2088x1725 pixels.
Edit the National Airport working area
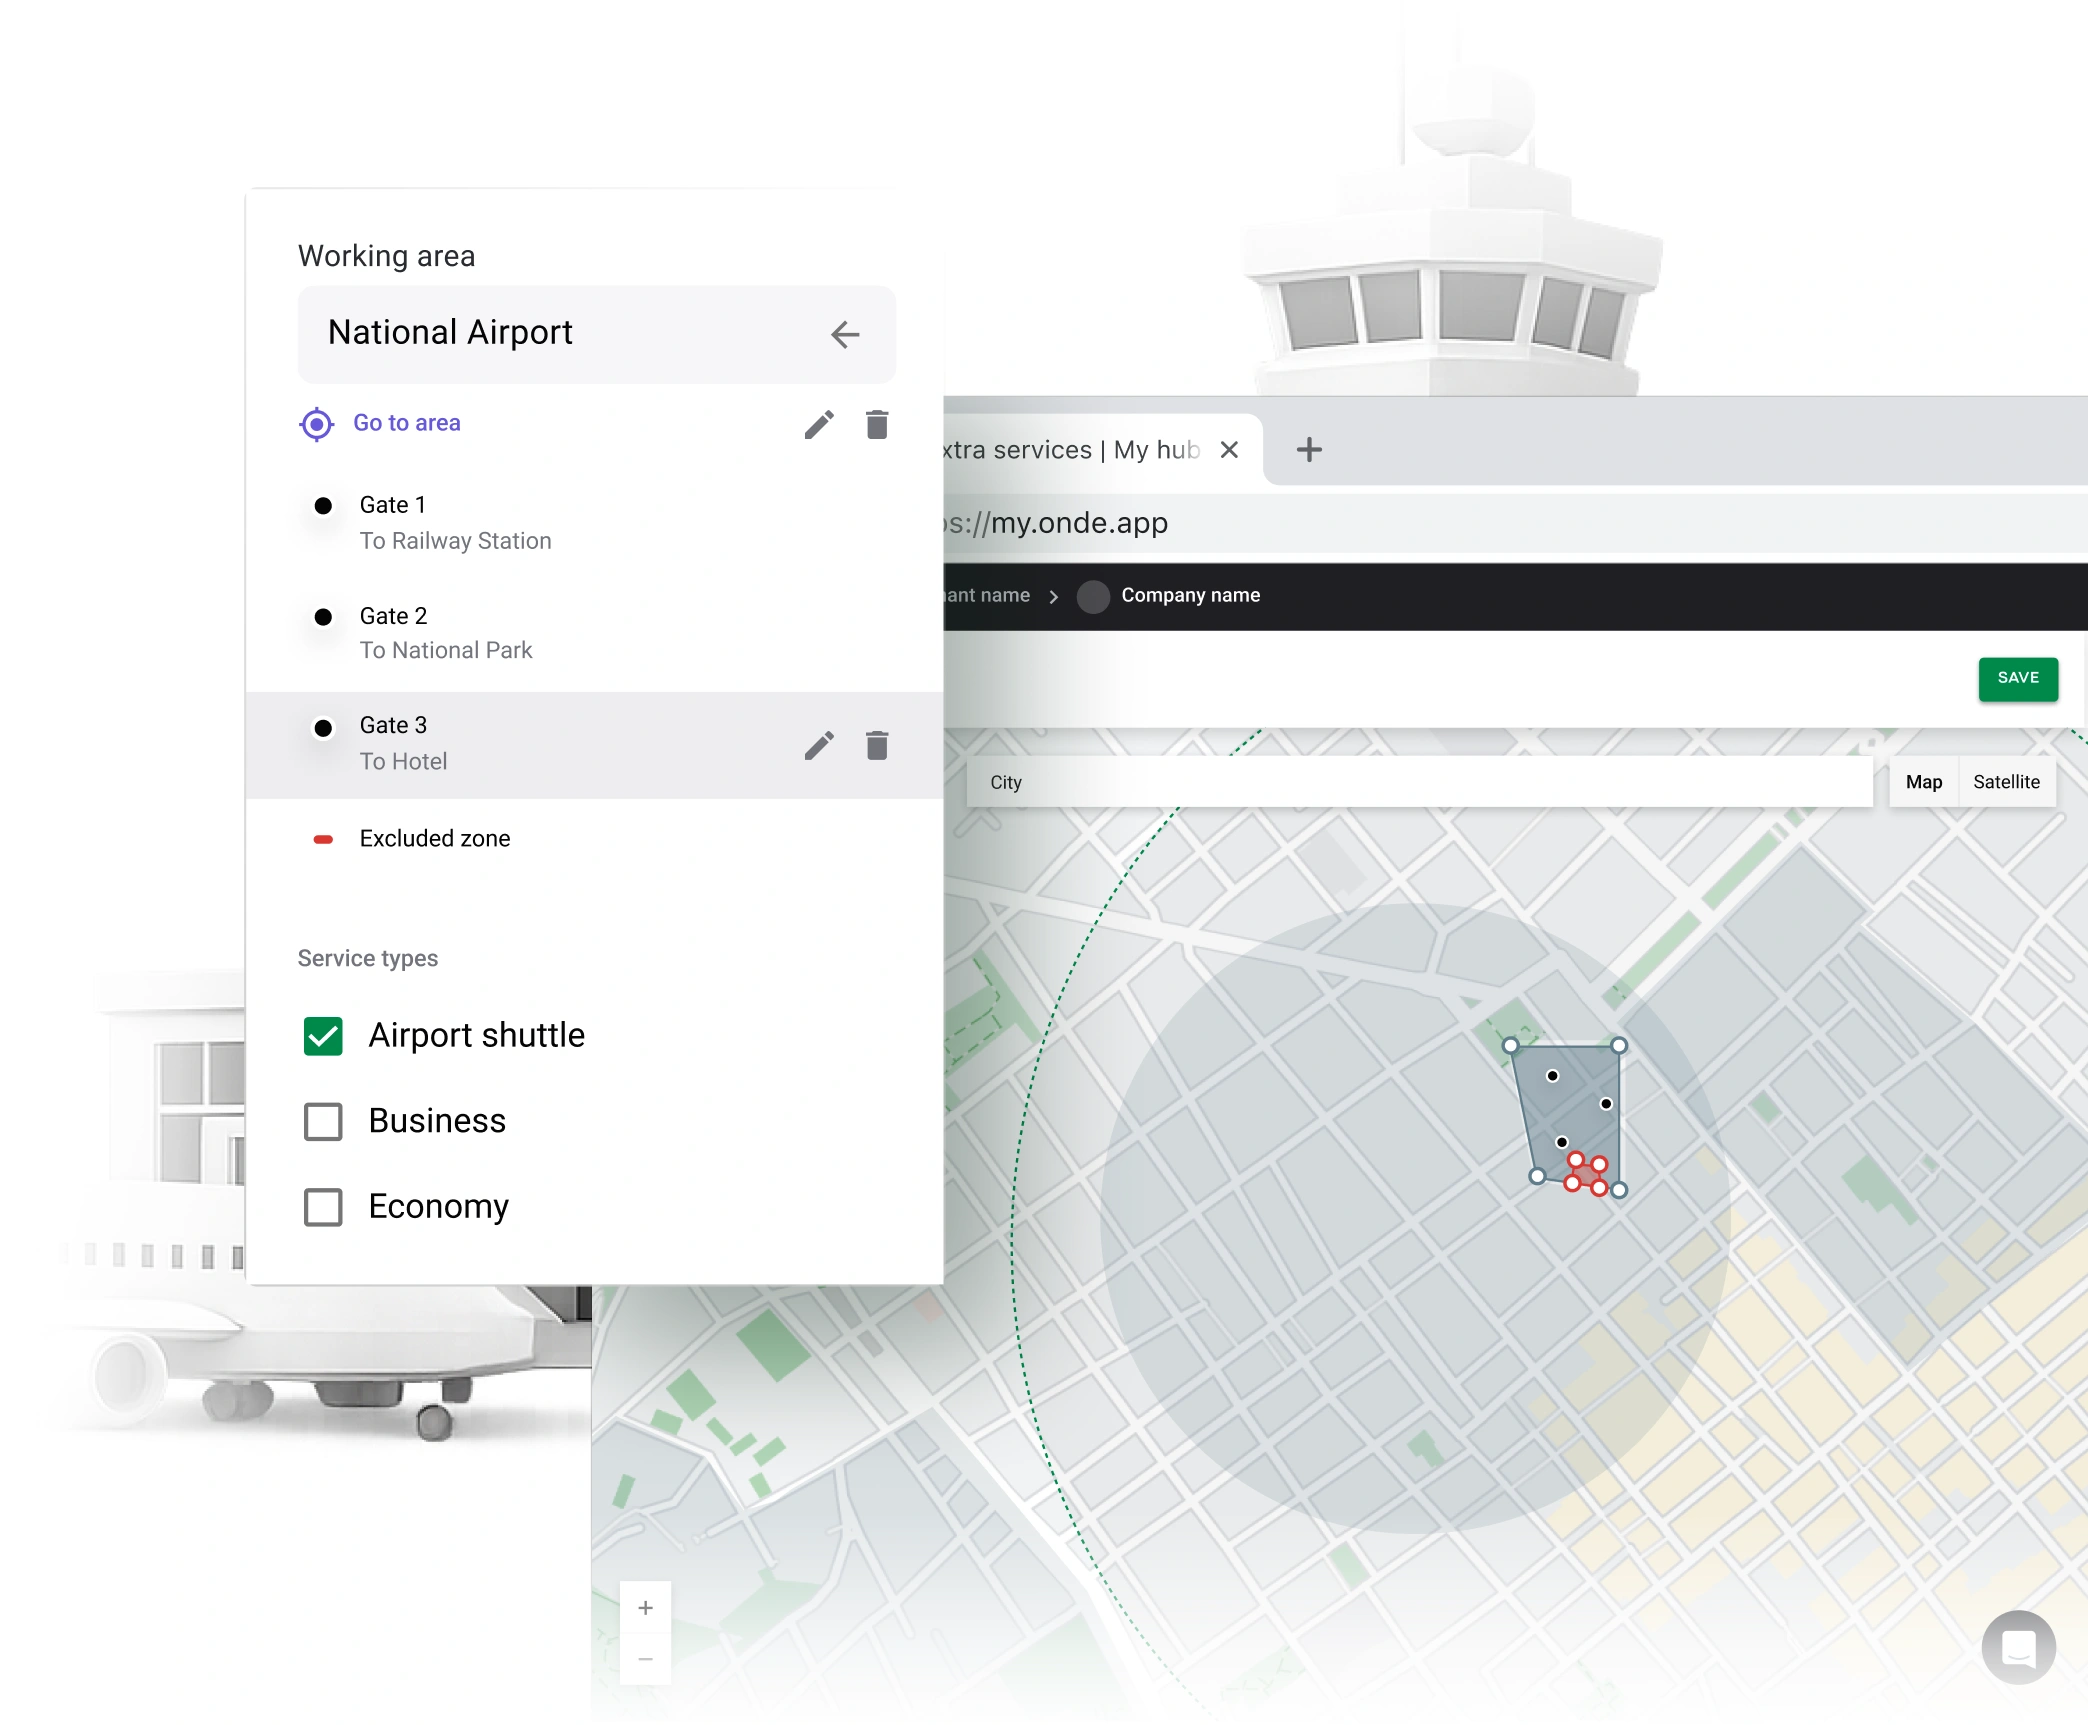tap(818, 425)
